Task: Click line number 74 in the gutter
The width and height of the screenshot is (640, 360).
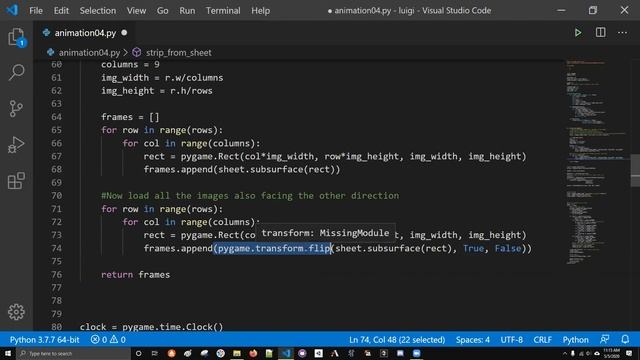Action: (56, 248)
